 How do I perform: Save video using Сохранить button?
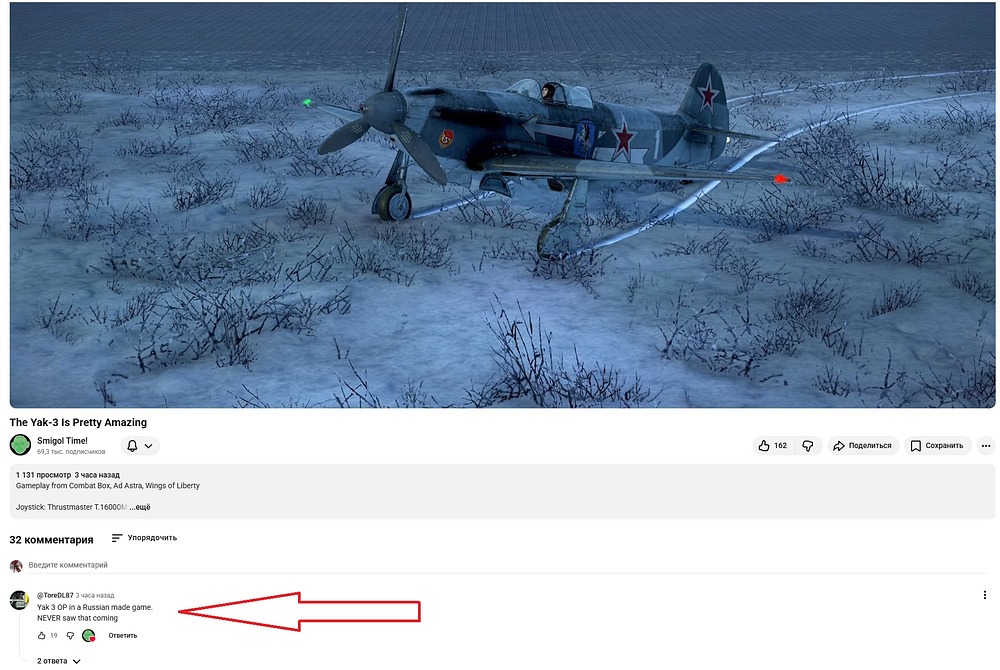tap(937, 446)
